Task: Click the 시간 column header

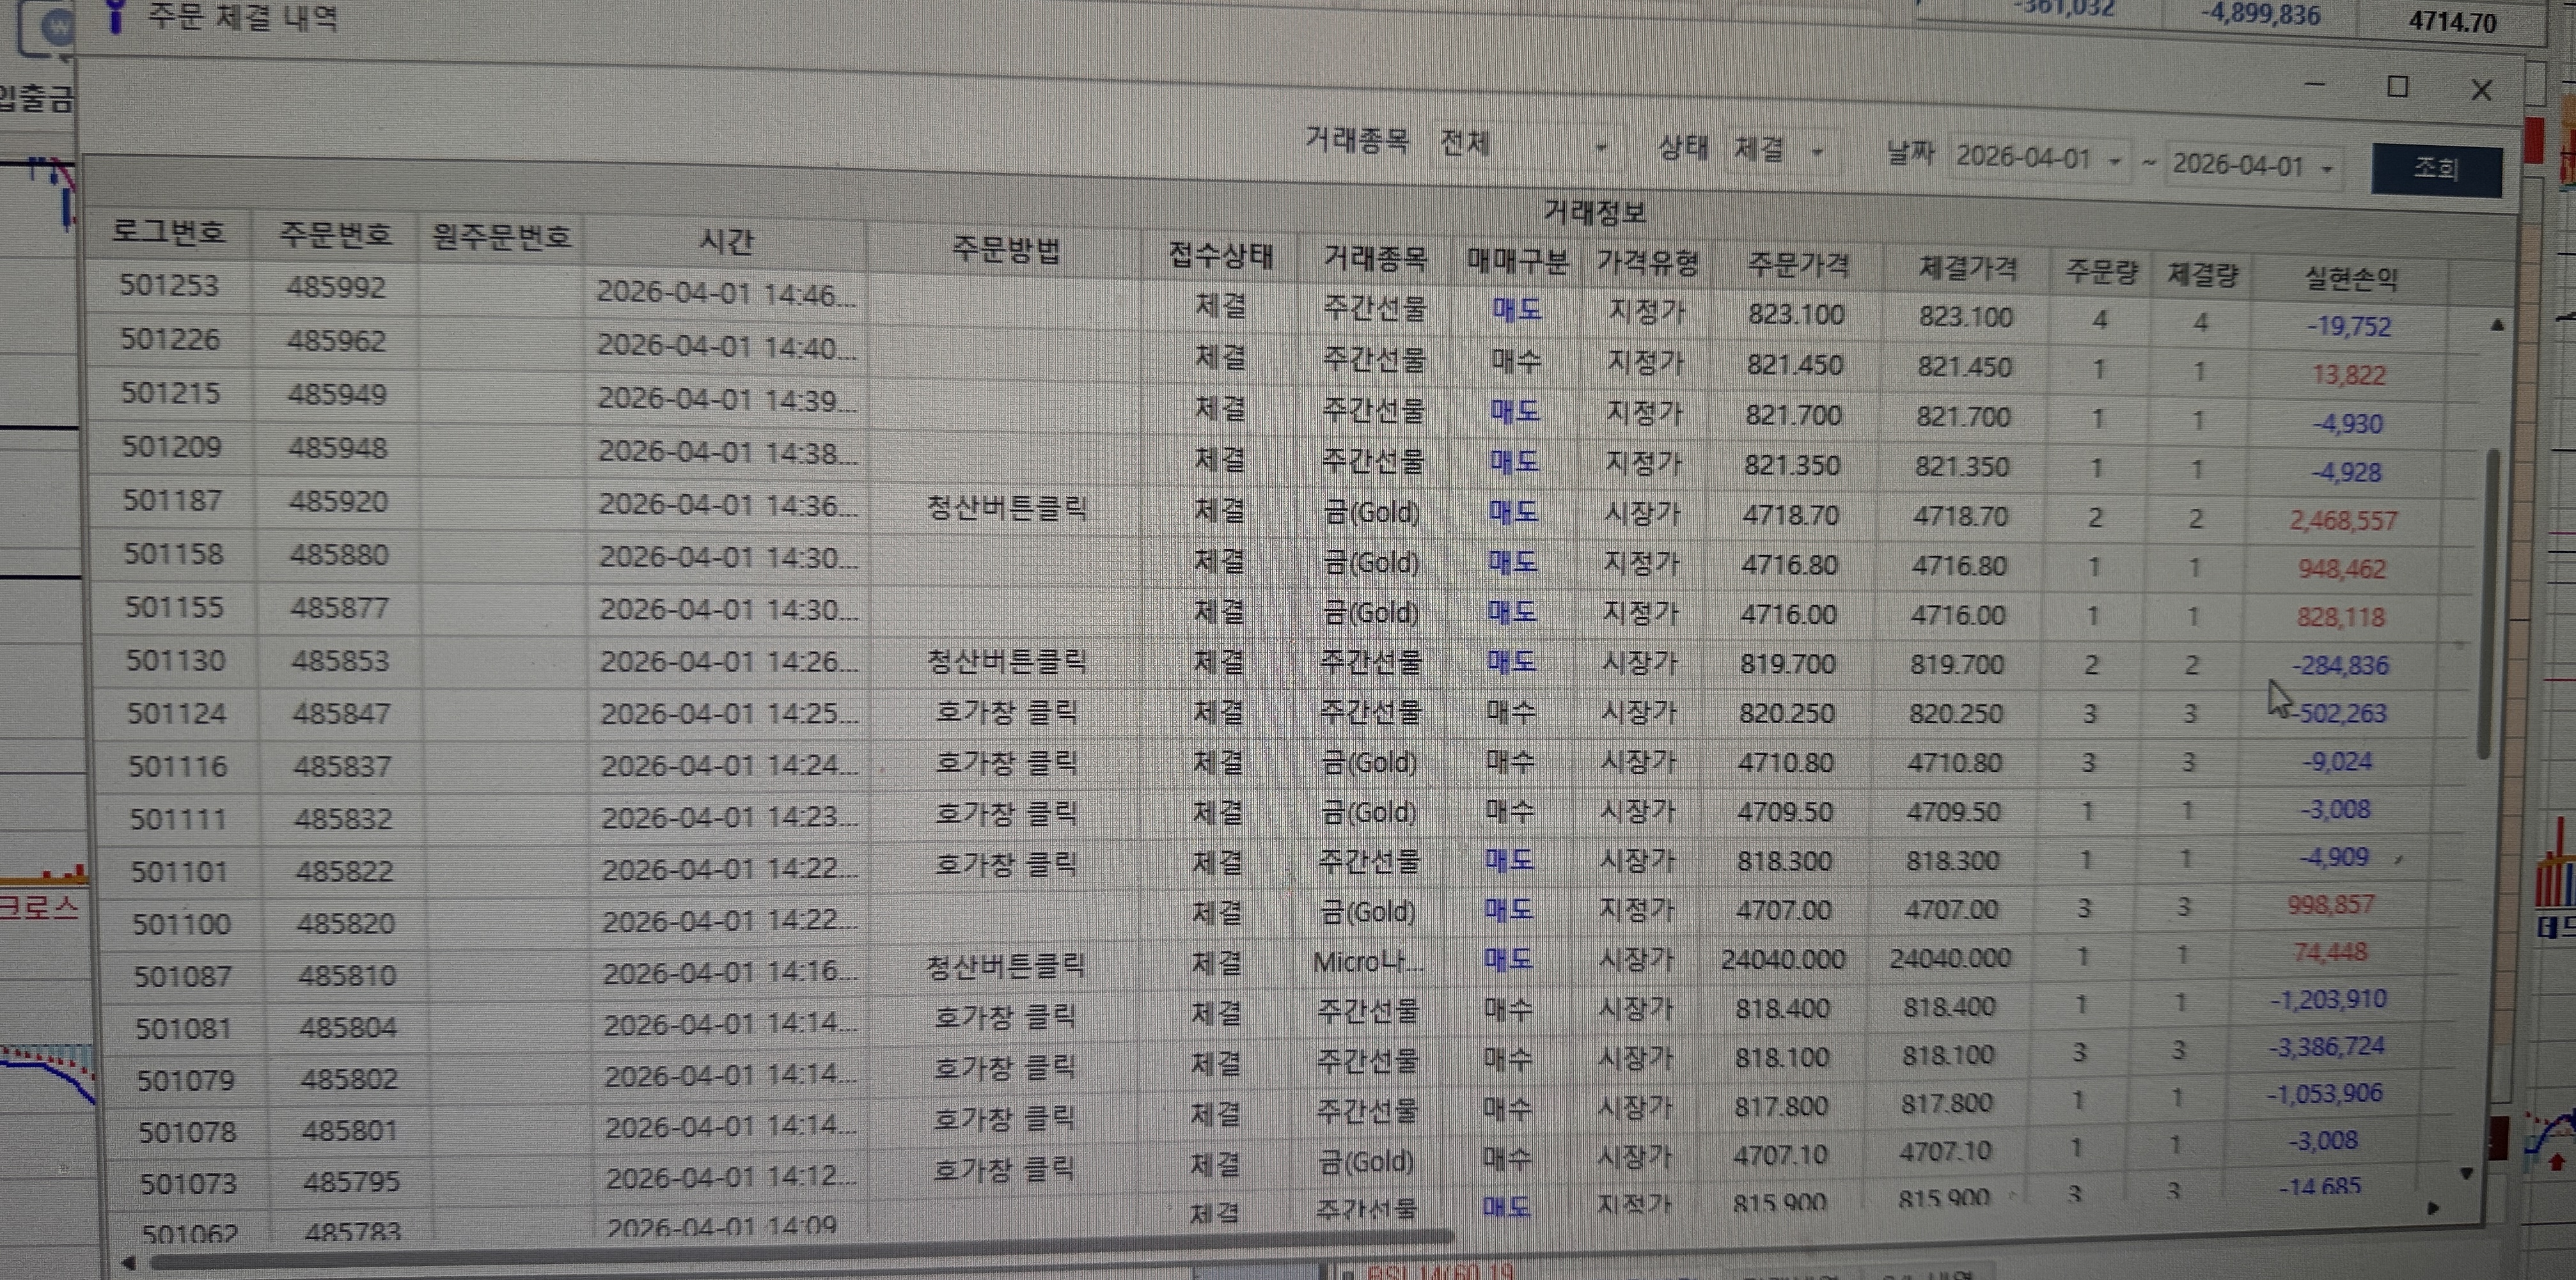Action: coord(725,241)
